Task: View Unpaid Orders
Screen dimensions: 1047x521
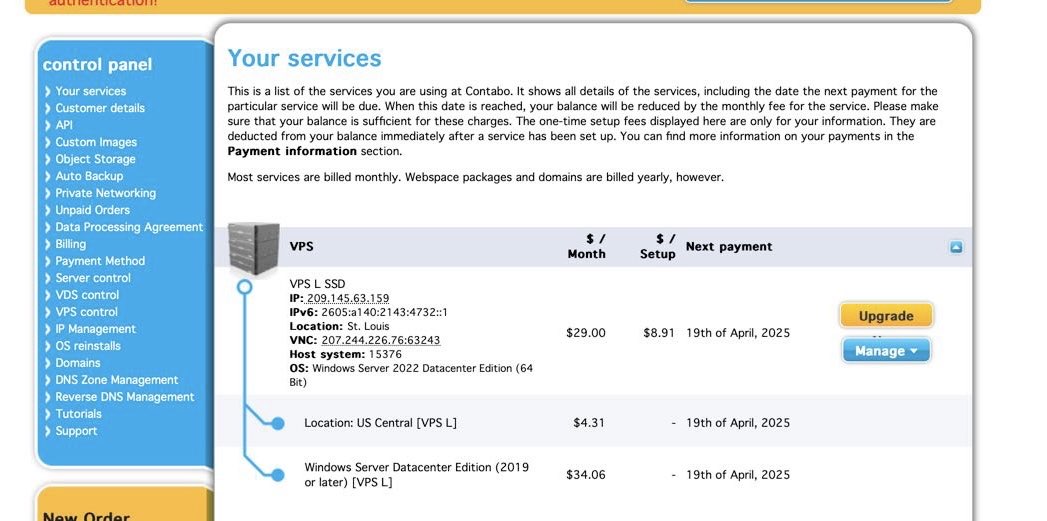Action: (92, 210)
